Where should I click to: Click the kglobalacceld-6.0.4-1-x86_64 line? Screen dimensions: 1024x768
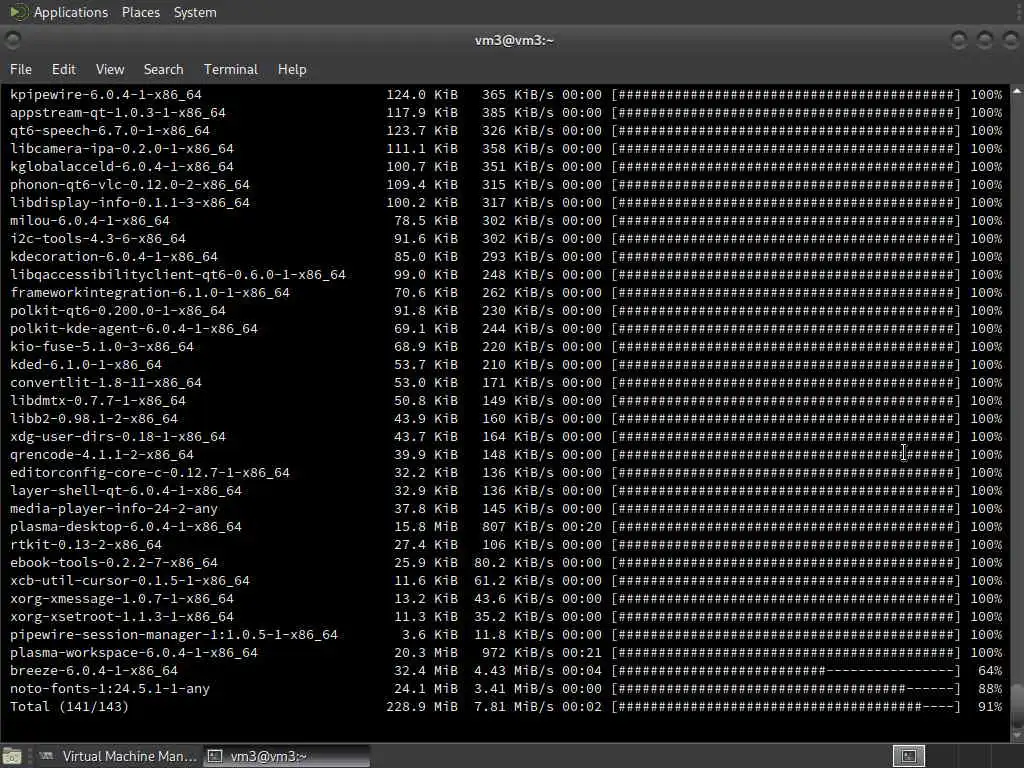tap(506, 167)
